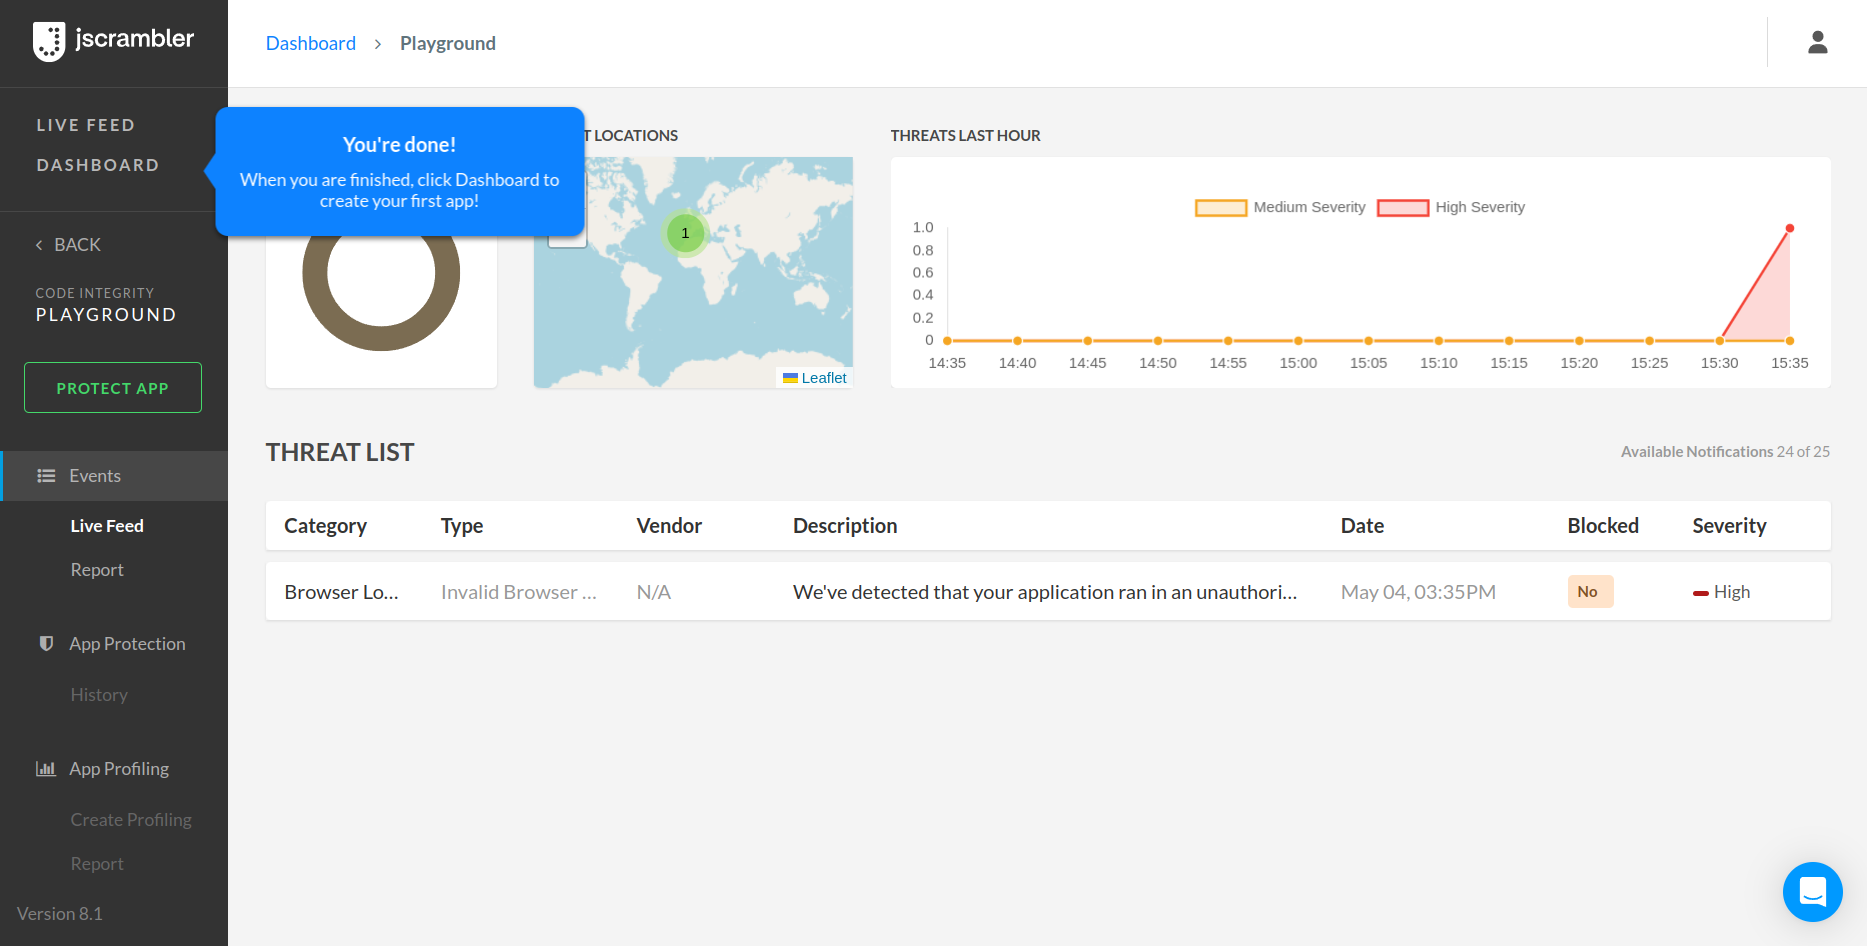Viewport: 1867px width, 946px height.
Task: Select the Events menu item
Action: click(114, 476)
